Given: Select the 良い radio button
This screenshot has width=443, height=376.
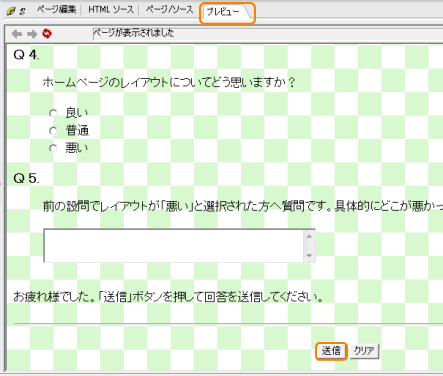Looking at the screenshot, I should pyautogui.click(x=53, y=113).
